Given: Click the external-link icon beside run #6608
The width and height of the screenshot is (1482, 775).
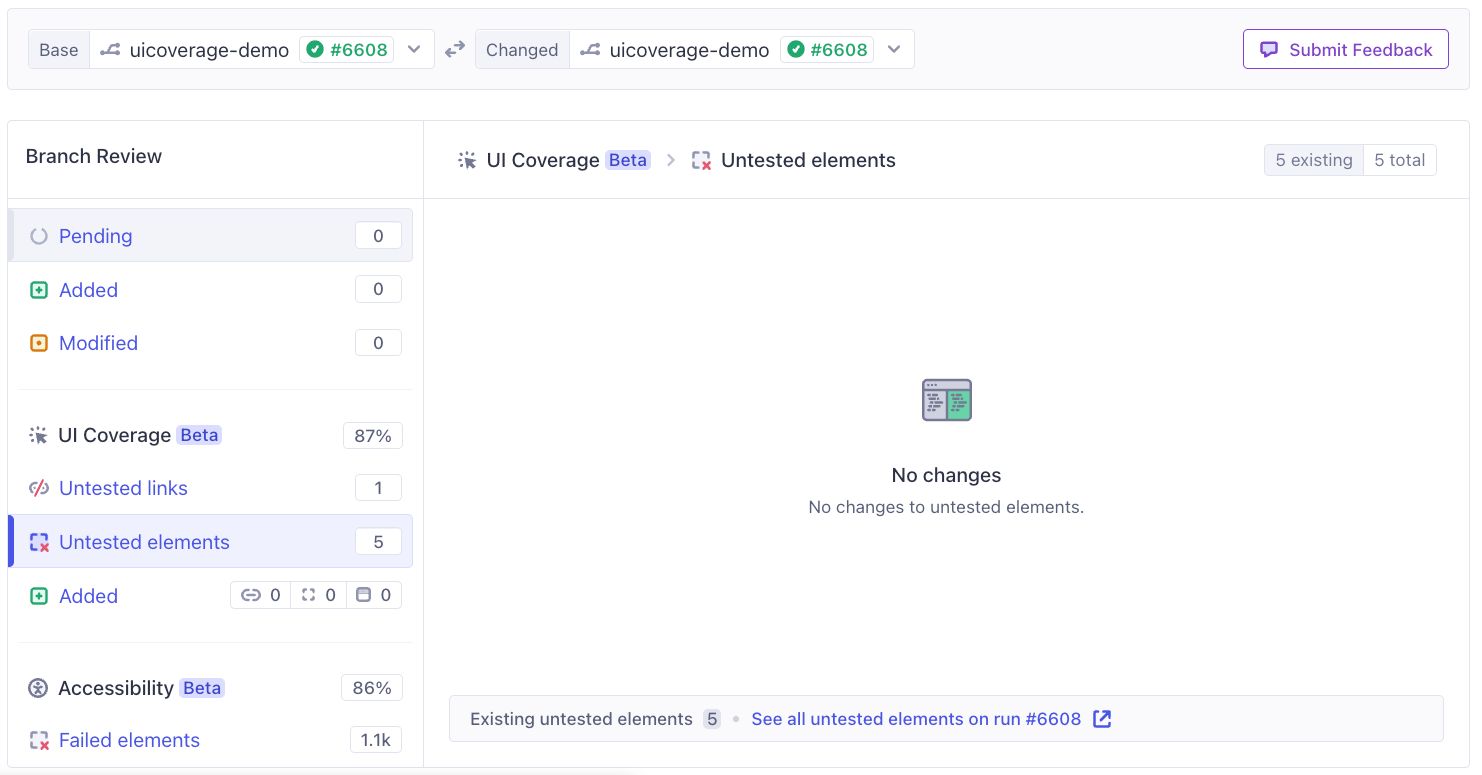Looking at the screenshot, I should point(1102,718).
